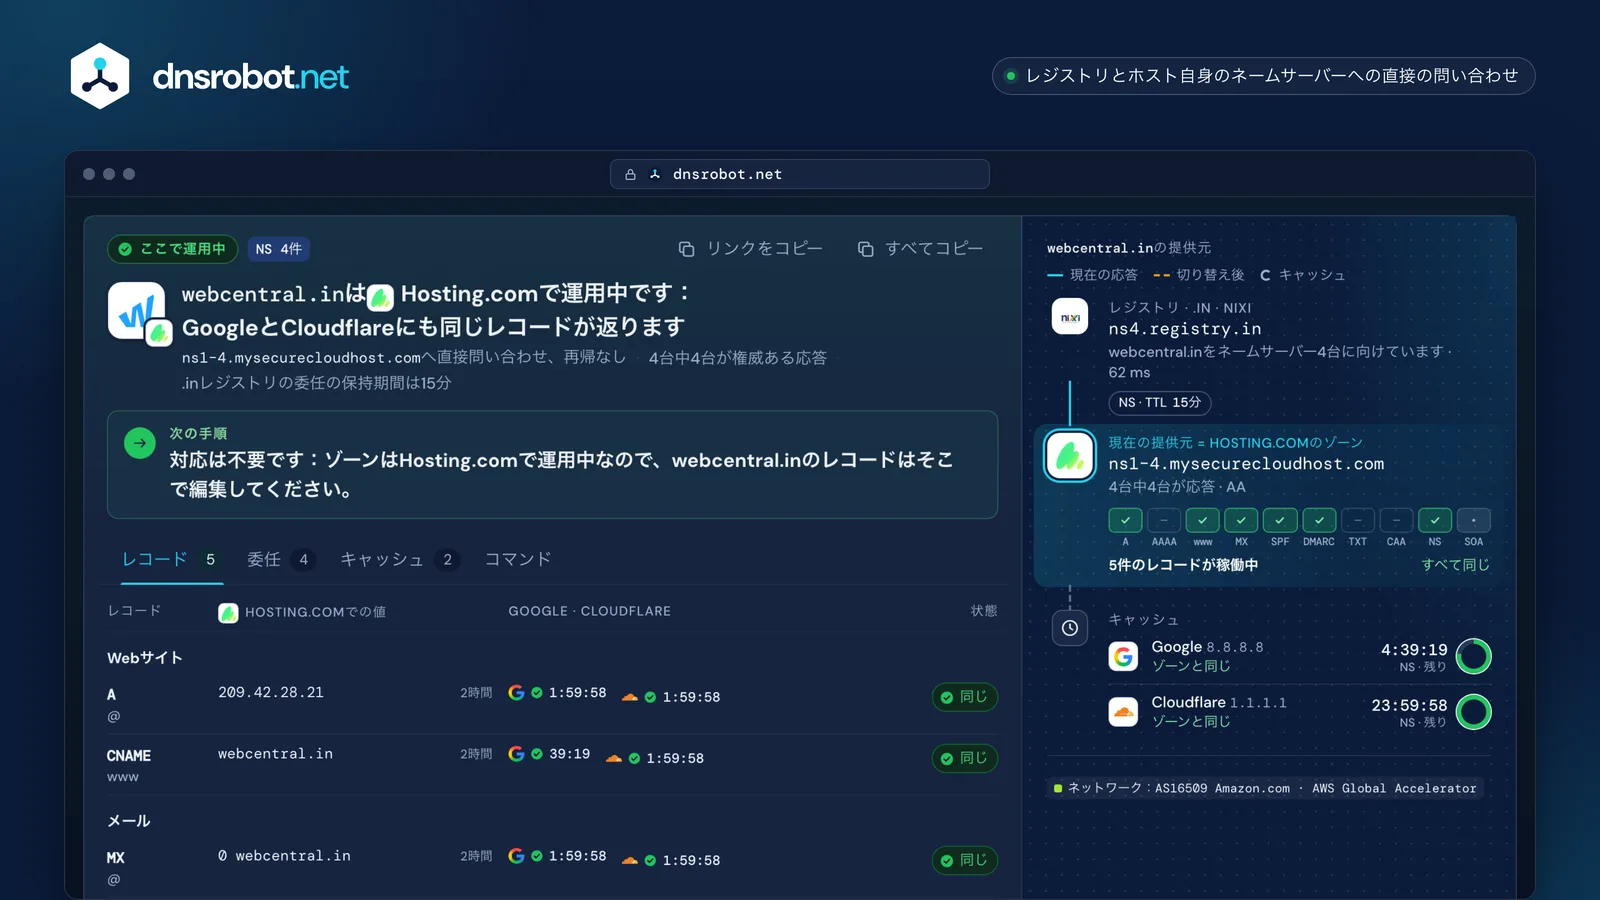
Task: Switch to the 委任 tab
Action: [x=281, y=560]
